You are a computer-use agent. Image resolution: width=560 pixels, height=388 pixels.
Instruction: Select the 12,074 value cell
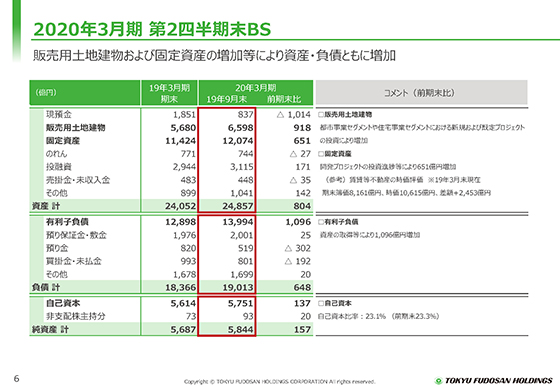coord(238,141)
